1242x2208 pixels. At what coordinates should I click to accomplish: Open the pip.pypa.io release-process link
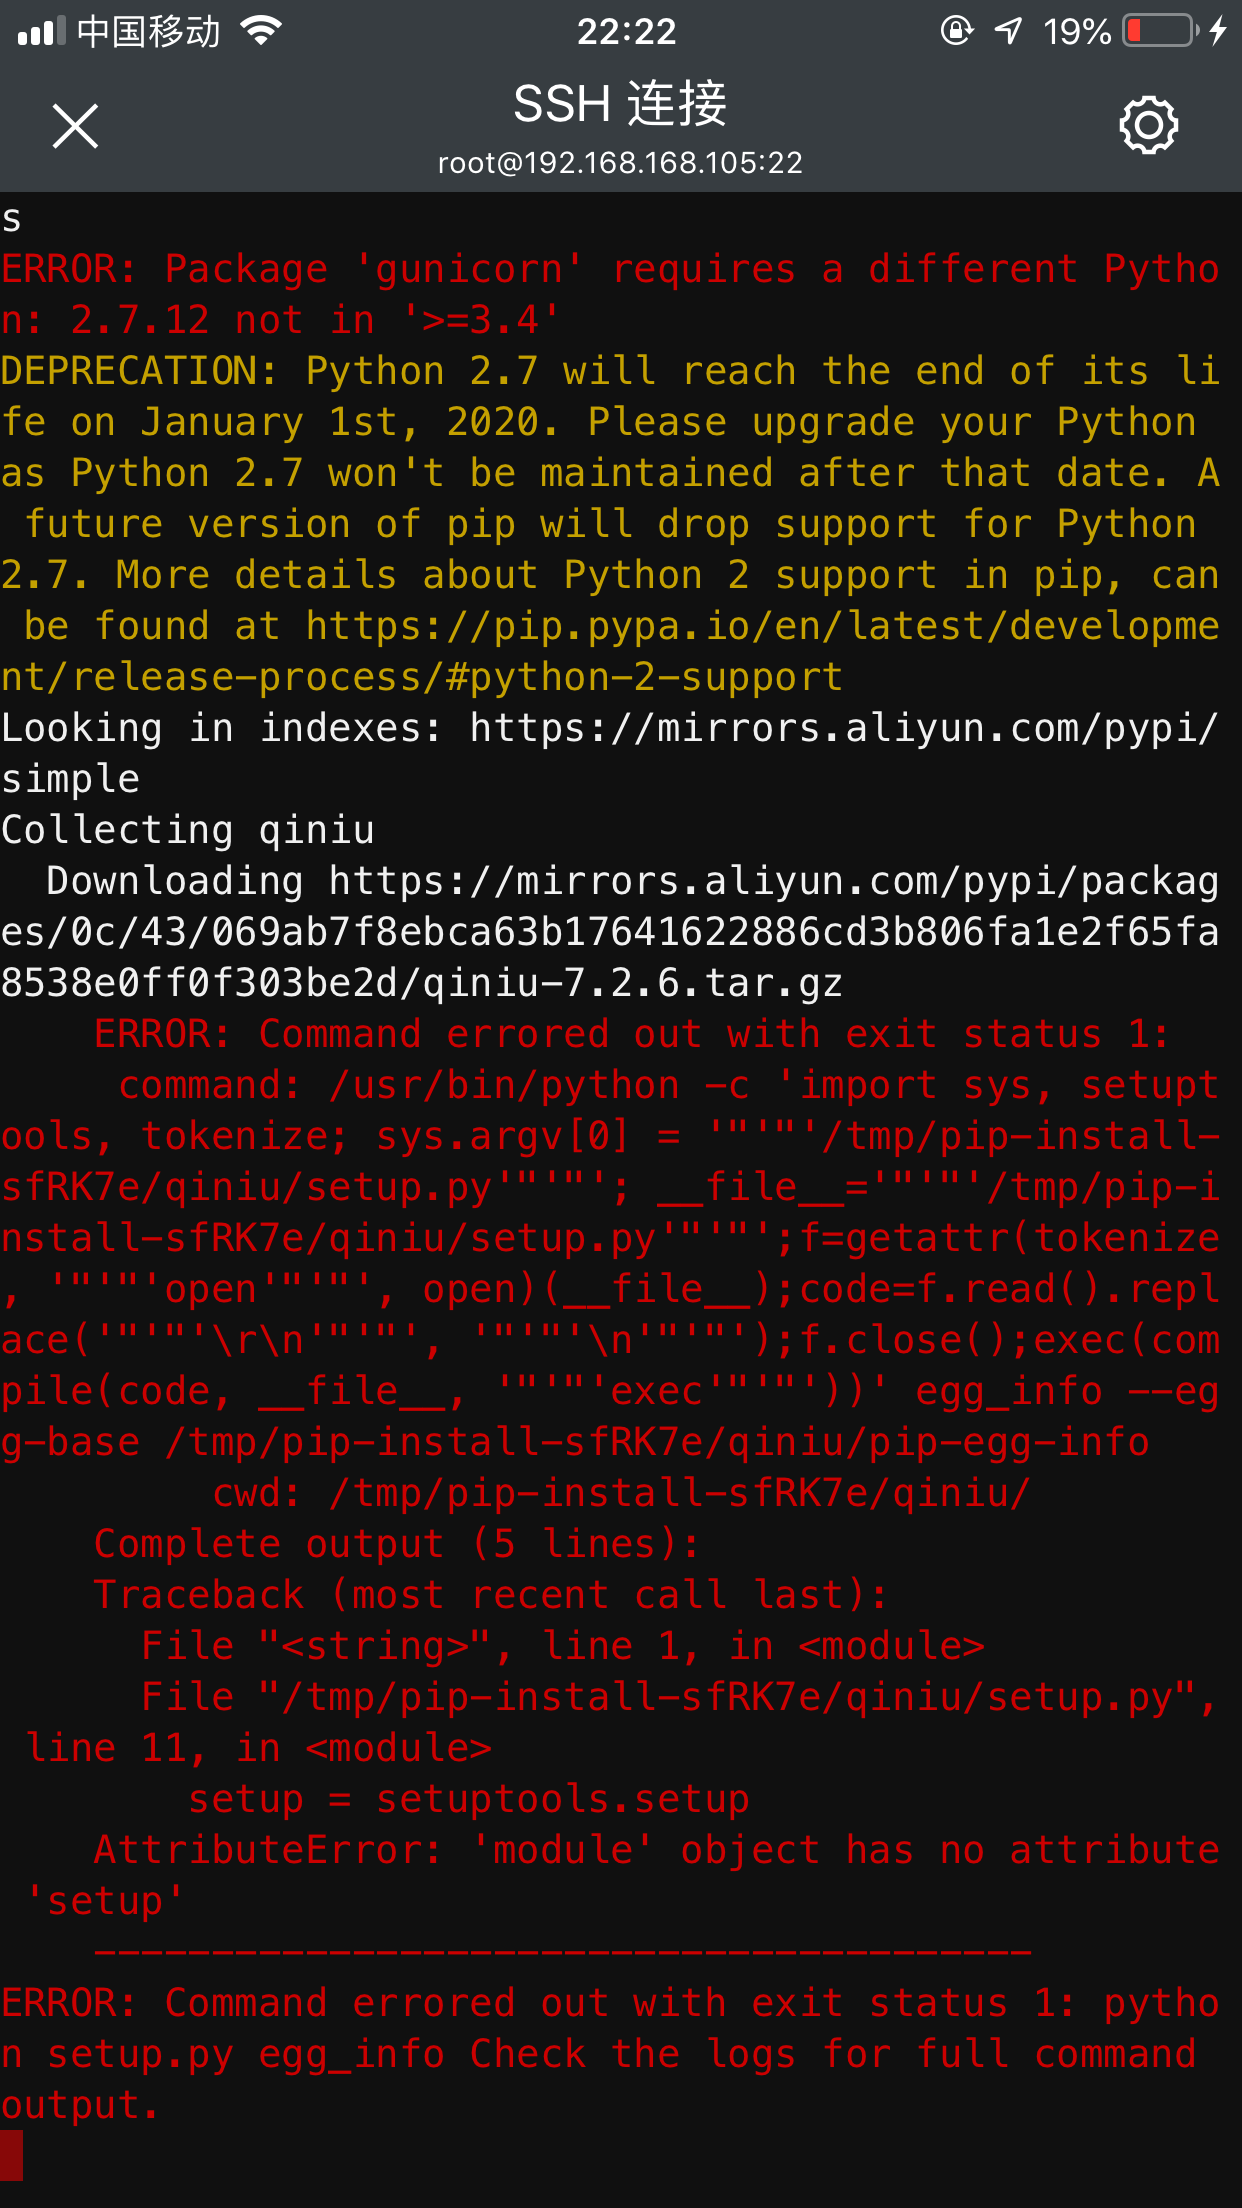tap(610, 651)
